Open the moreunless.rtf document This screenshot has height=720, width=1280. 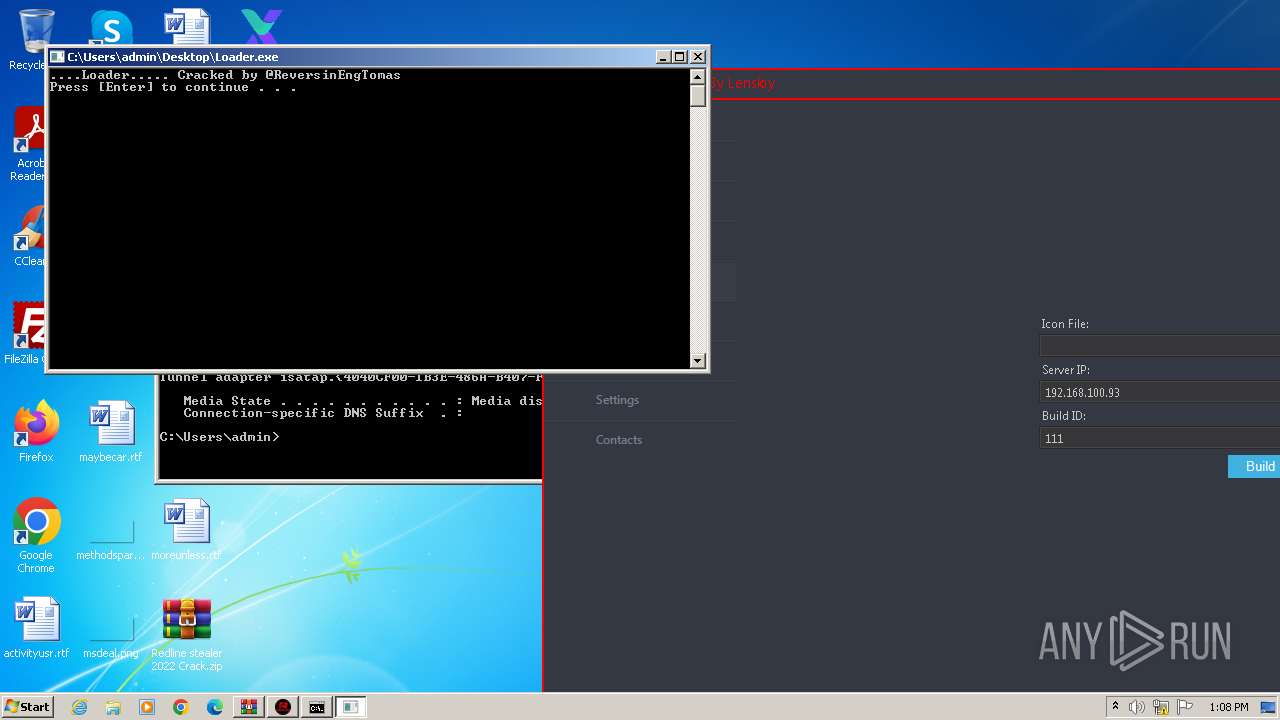187,530
